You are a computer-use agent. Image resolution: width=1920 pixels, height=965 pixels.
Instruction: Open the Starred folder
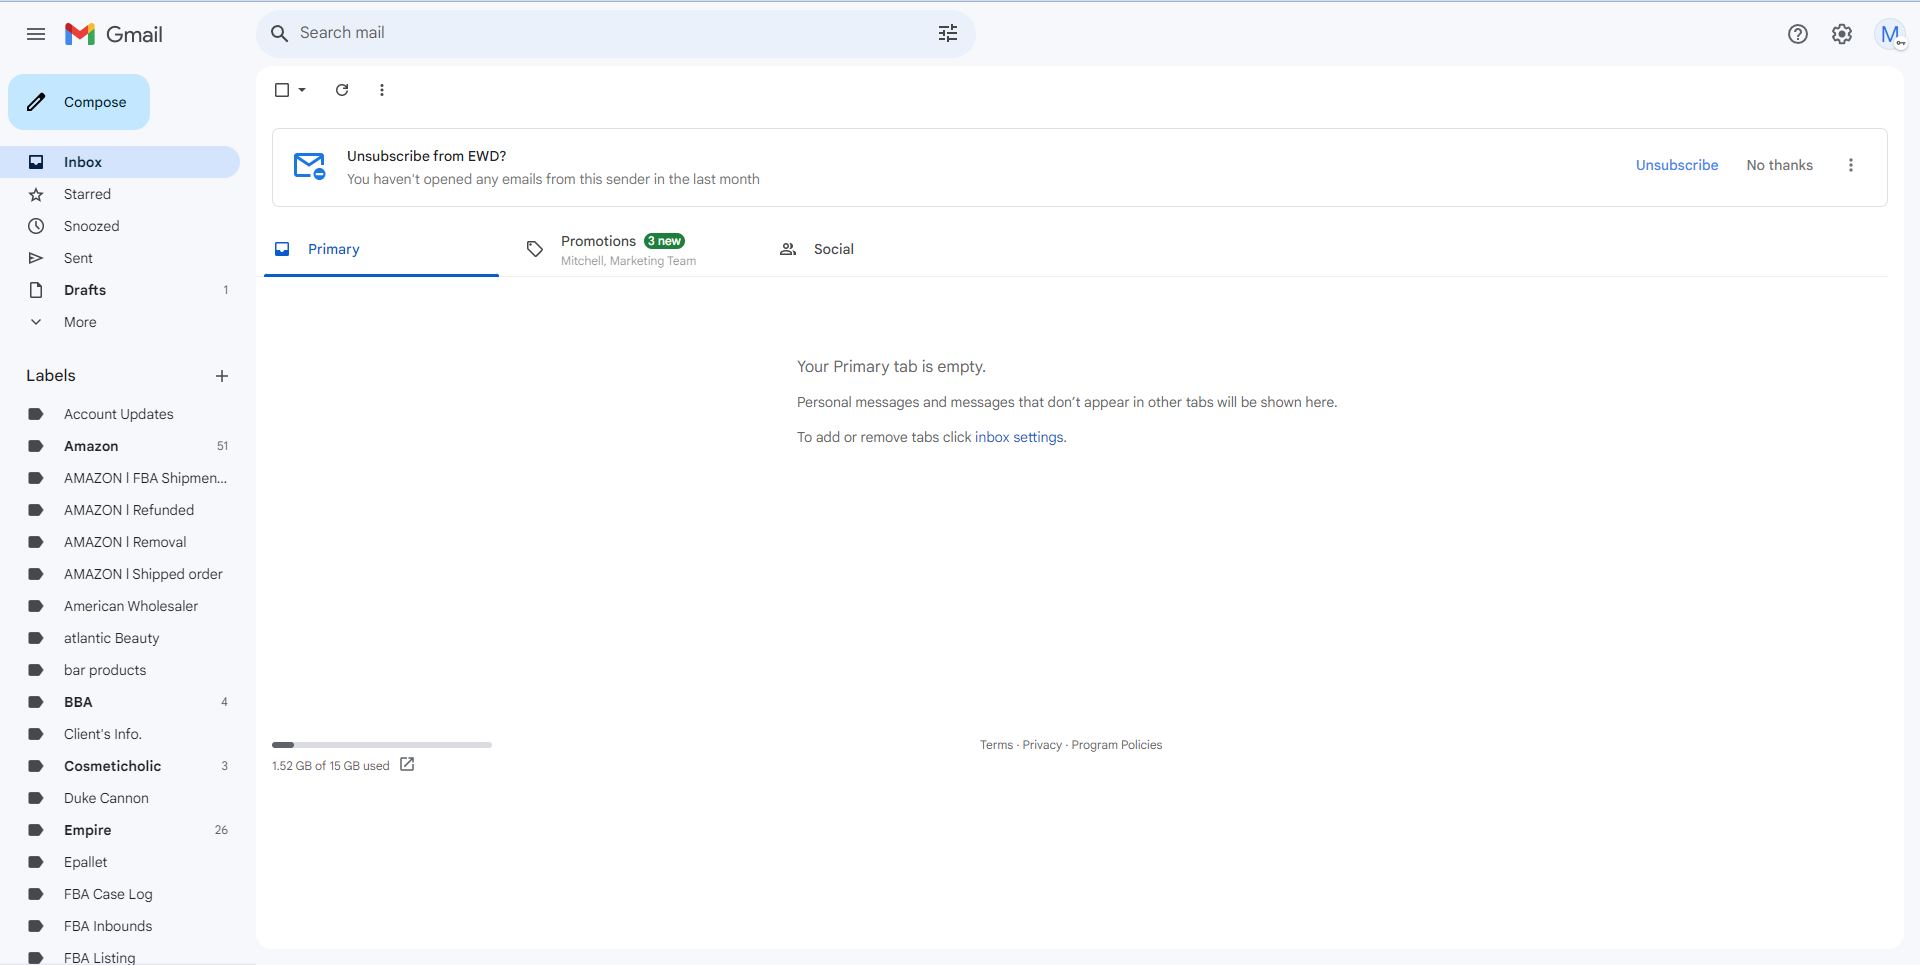120,194
